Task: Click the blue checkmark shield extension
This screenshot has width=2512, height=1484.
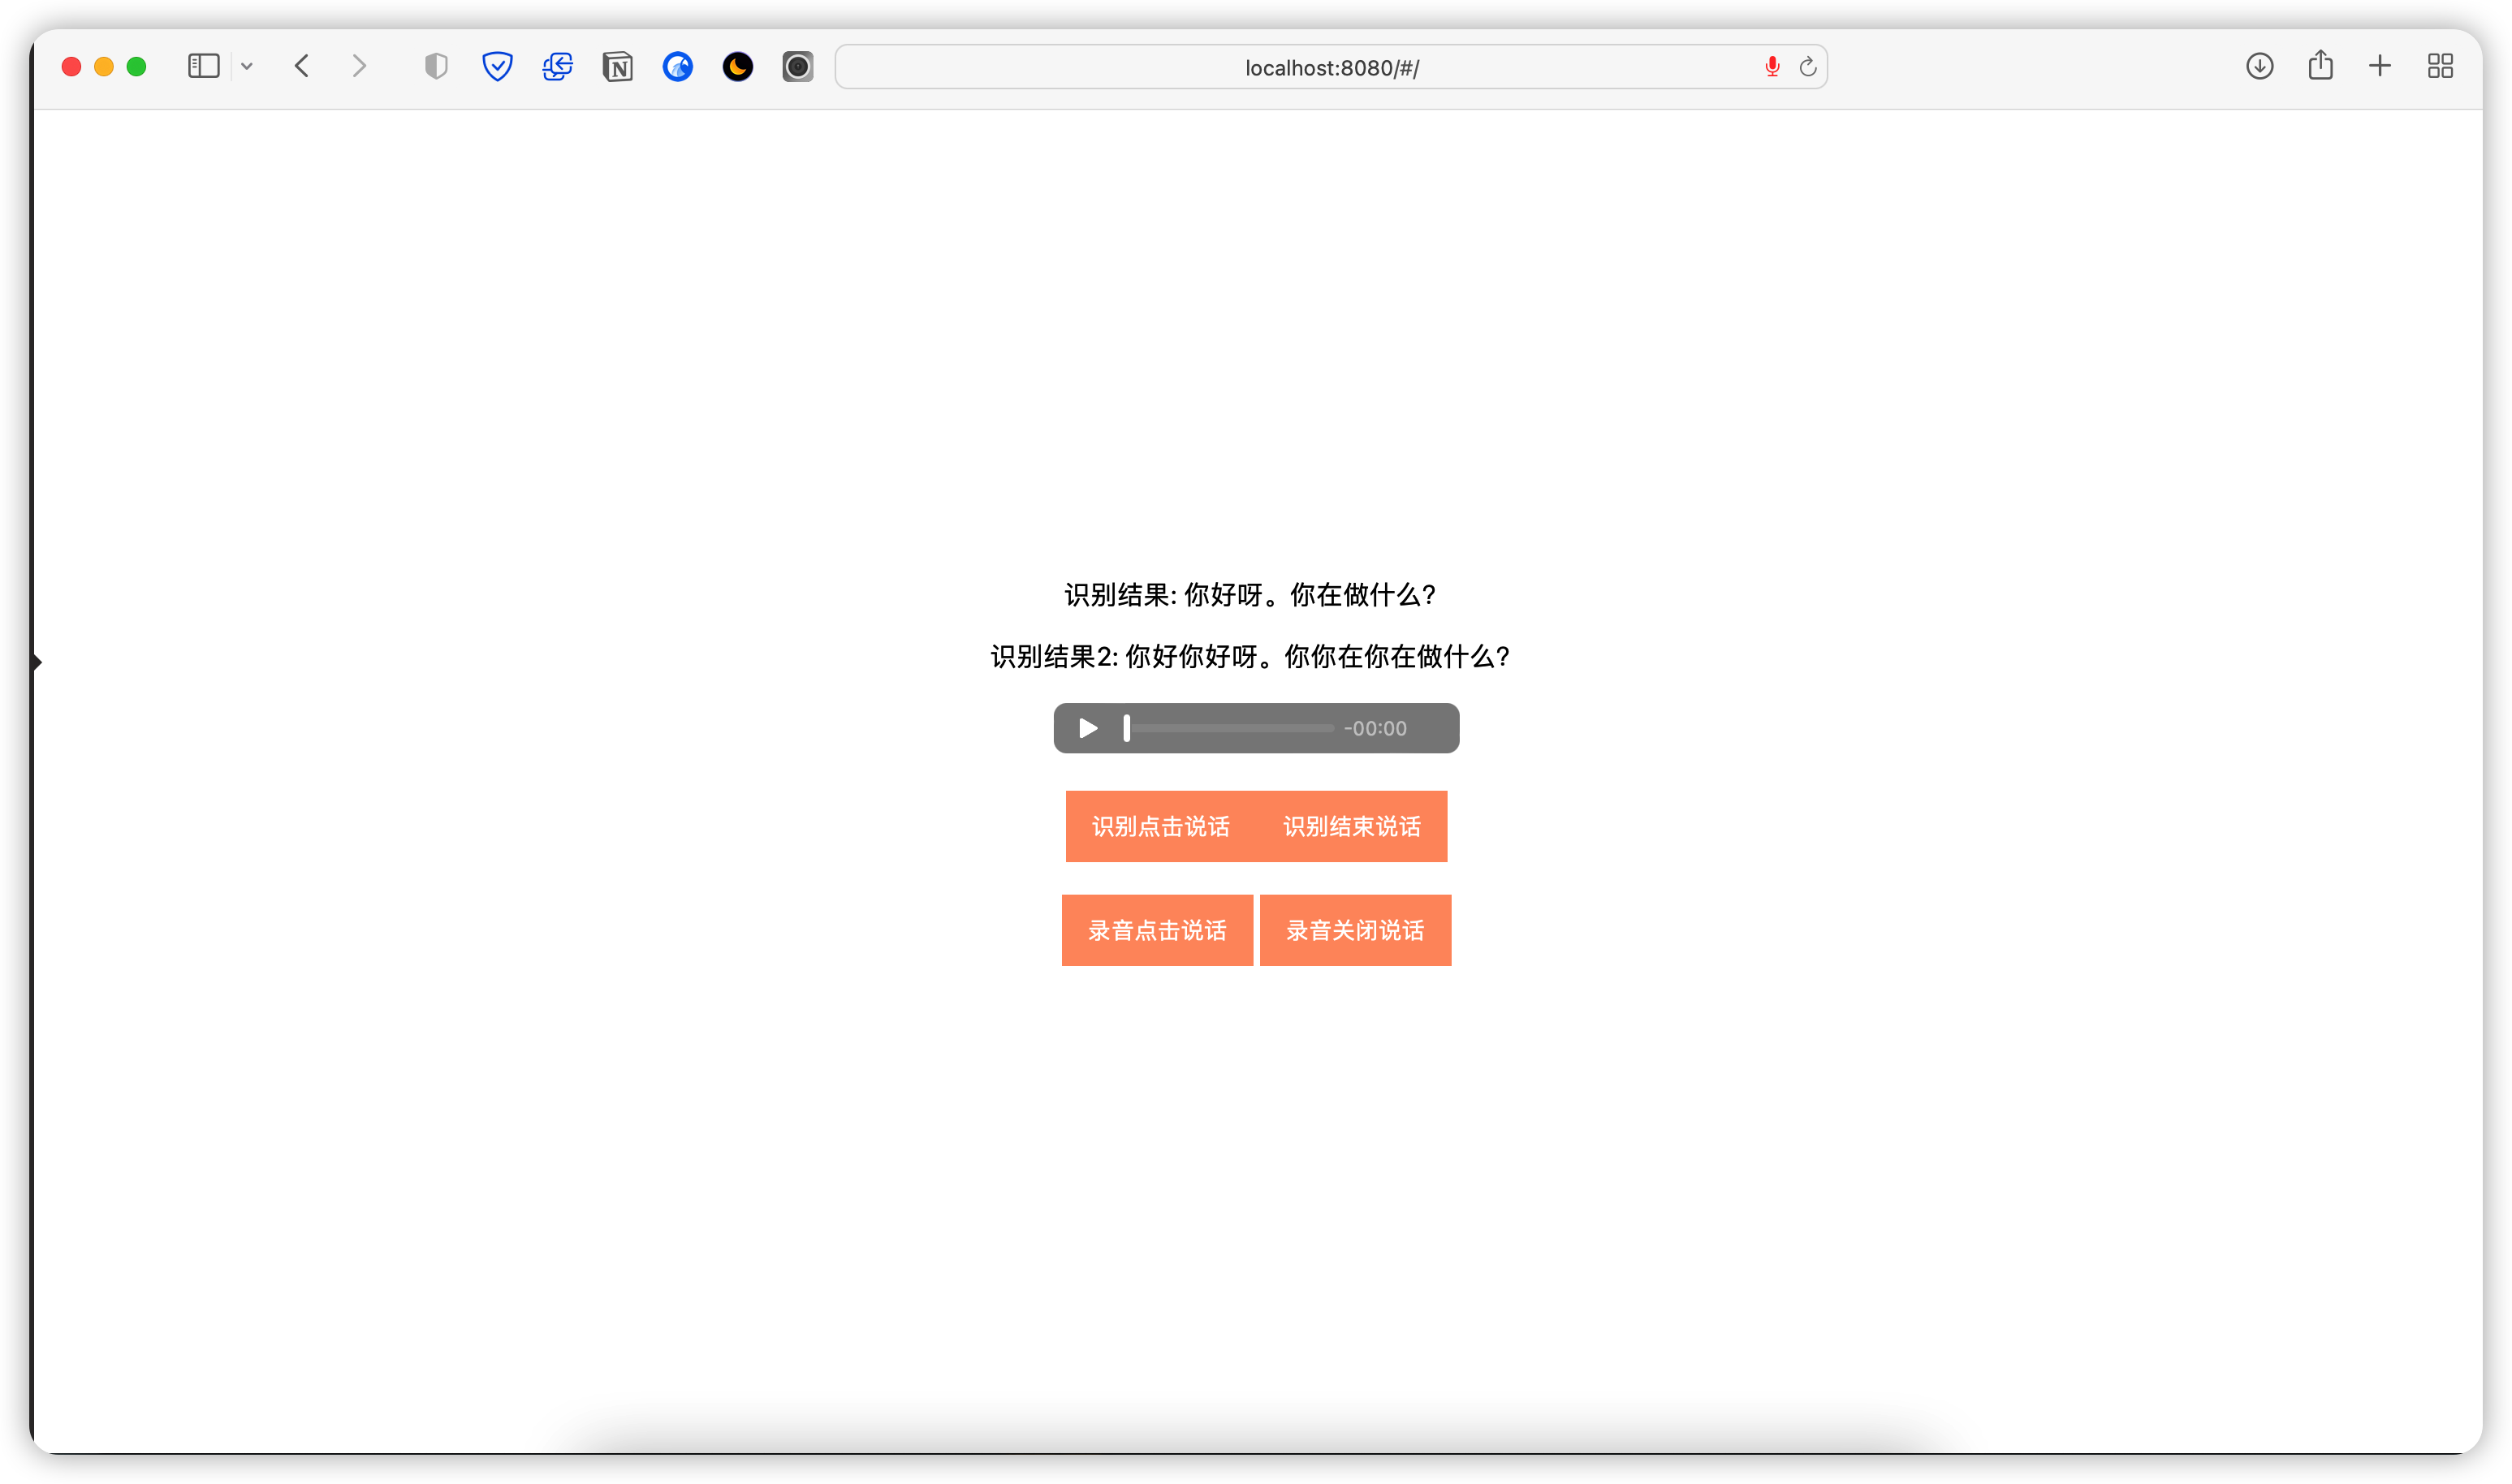Action: (497, 66)
